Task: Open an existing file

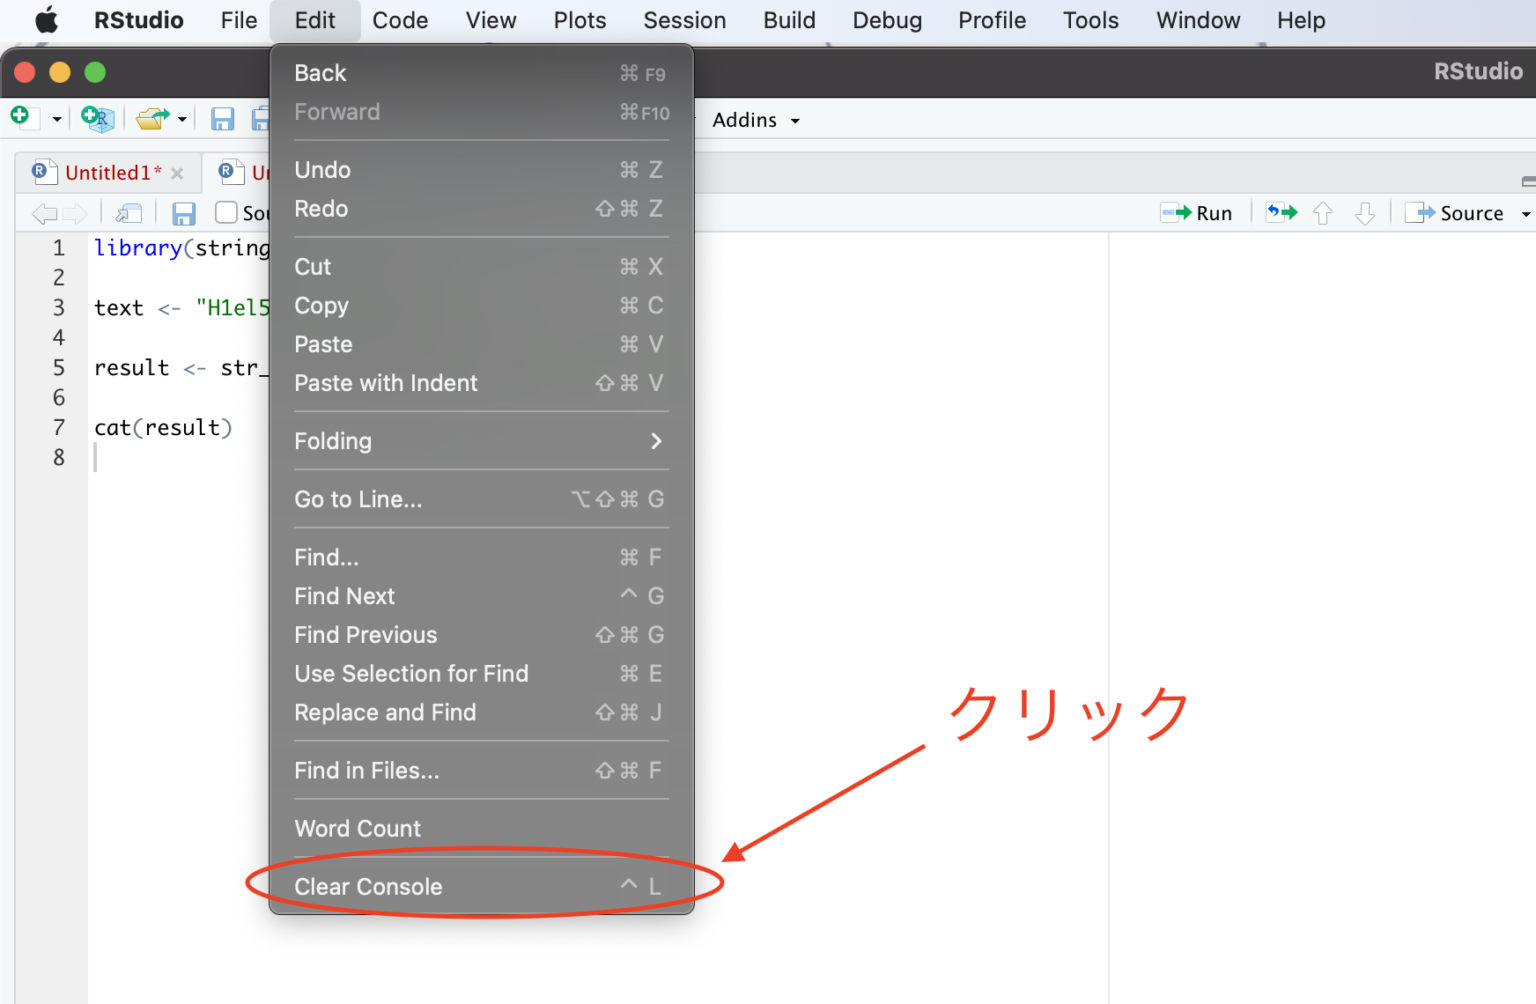Action: pos(152,118)
